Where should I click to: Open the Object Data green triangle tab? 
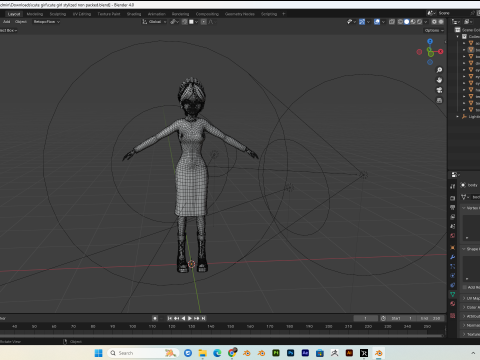point(452,294)
